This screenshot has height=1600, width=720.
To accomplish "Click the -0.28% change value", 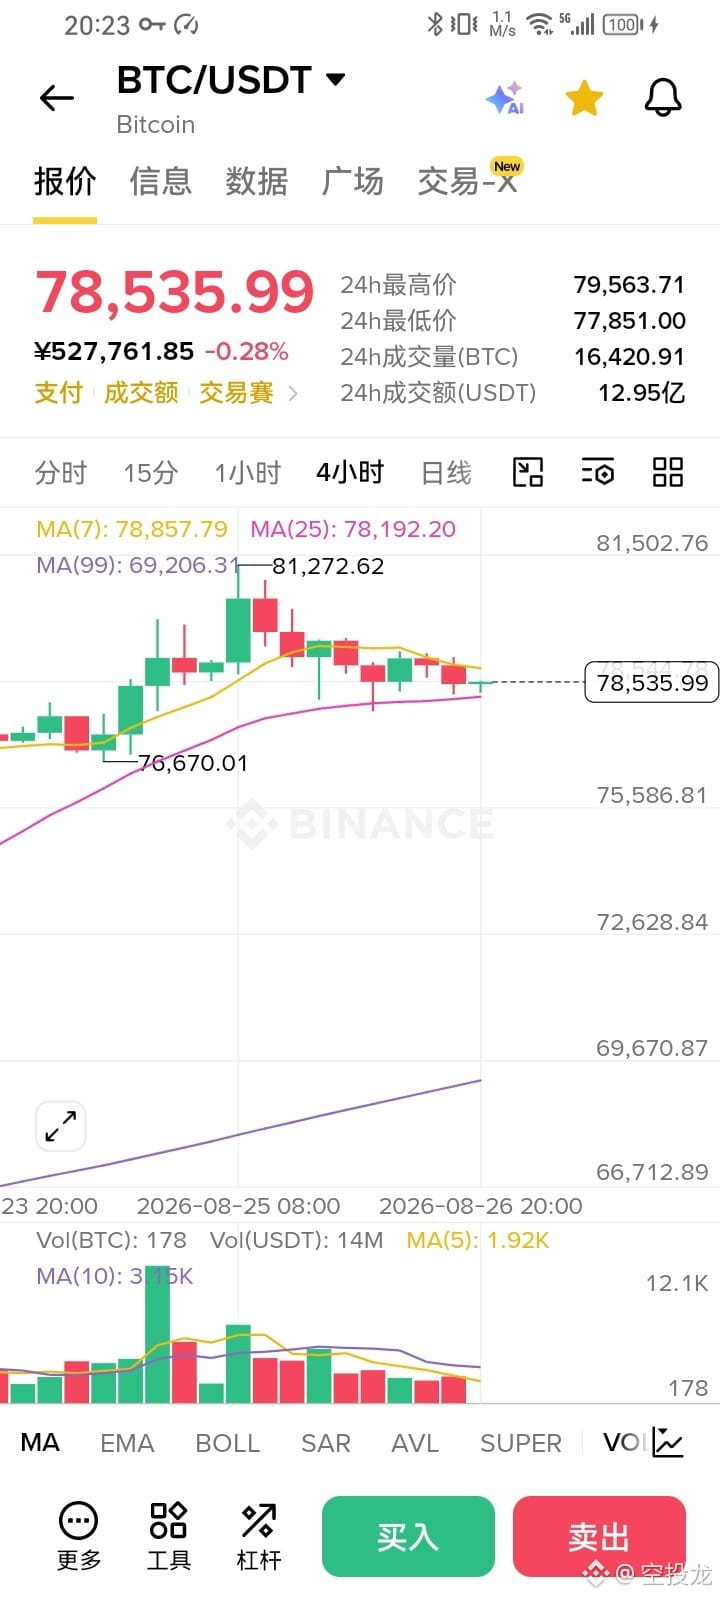I will (246, 352).
